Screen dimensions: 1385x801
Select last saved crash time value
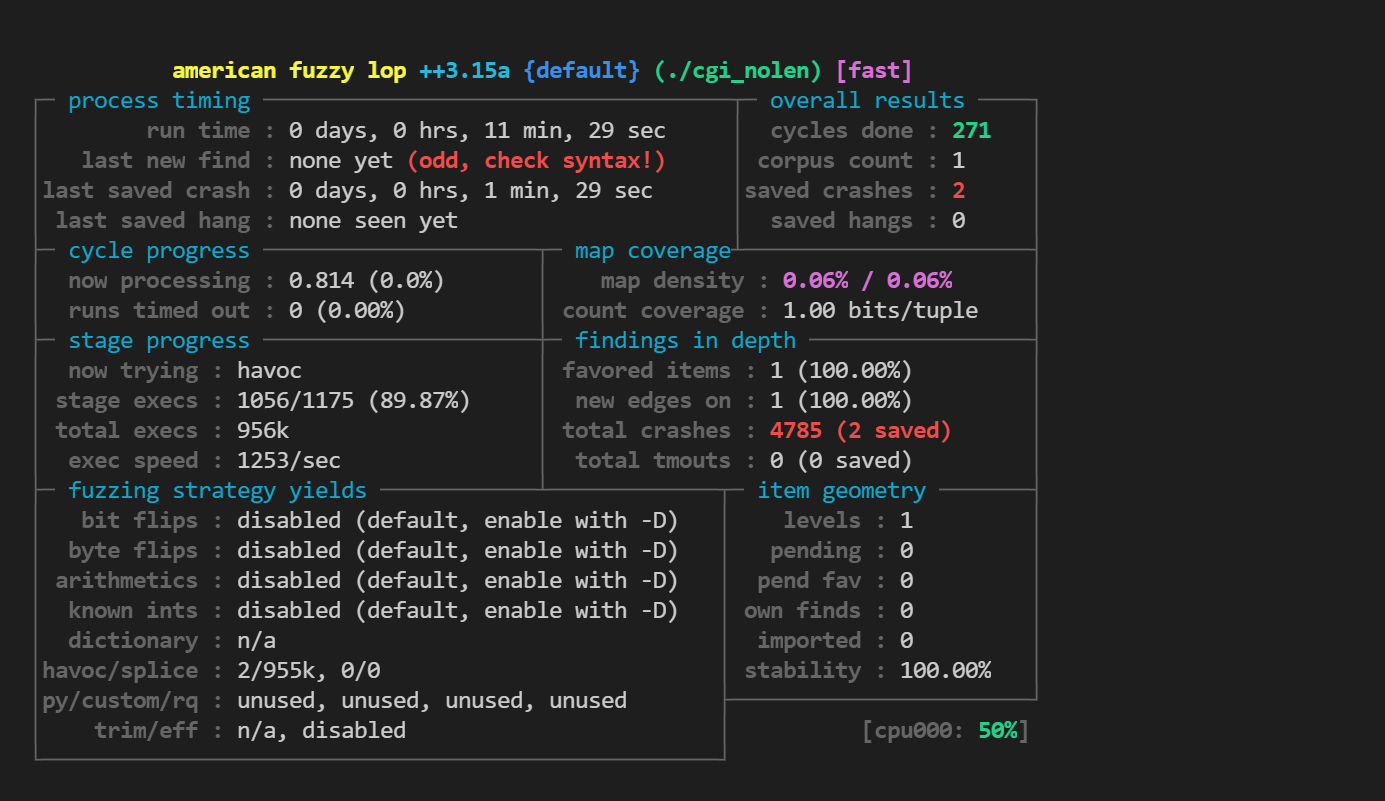[x=471, y=191]
